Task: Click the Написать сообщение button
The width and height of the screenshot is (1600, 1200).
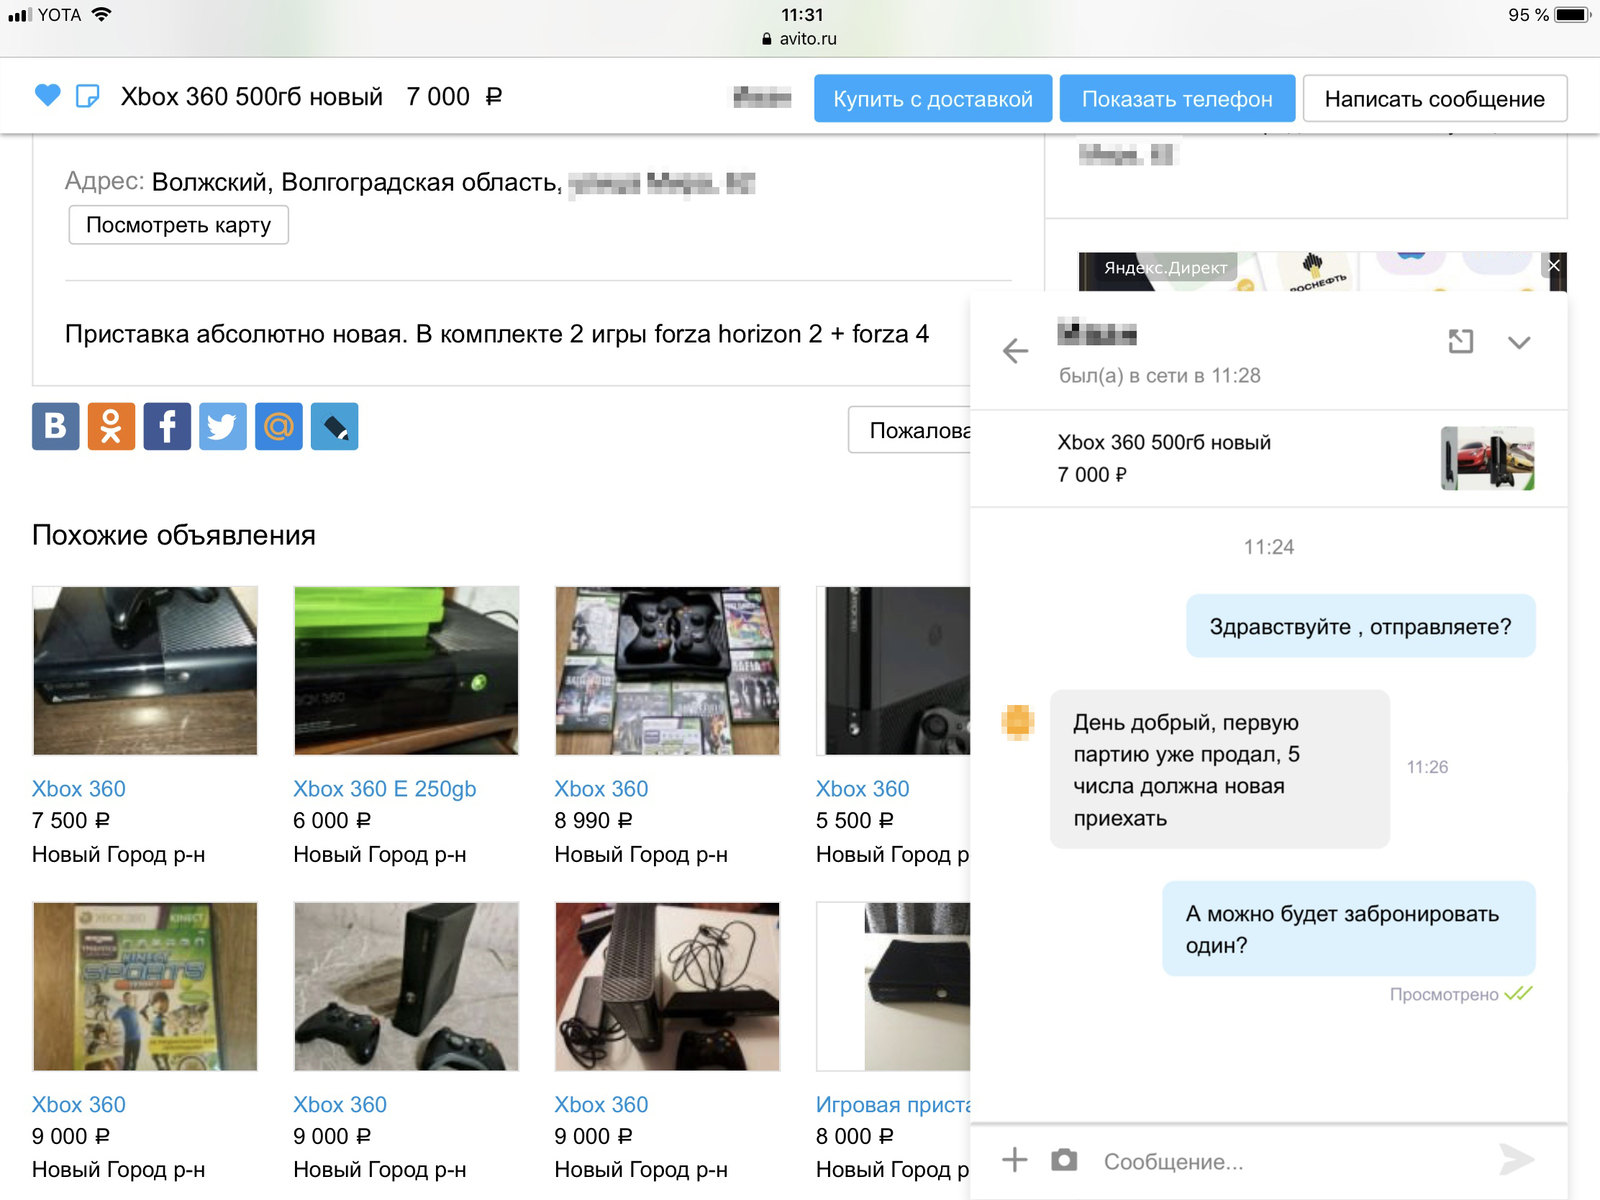Action: coord(1435,99)
